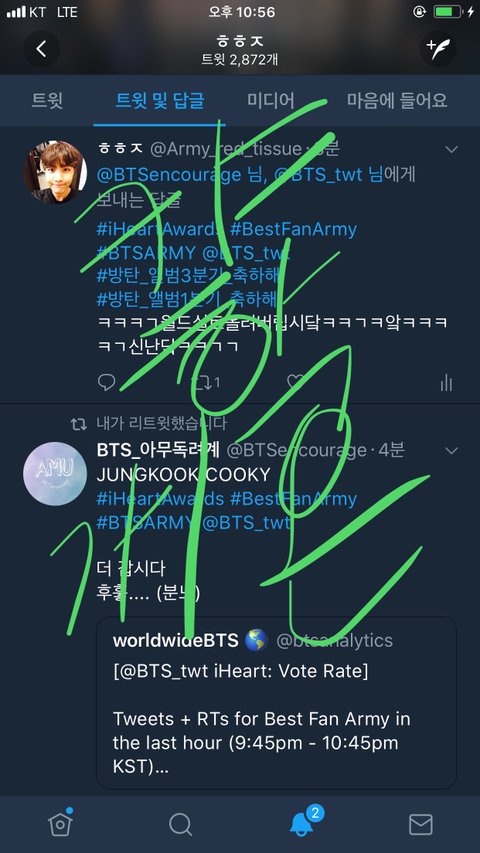Retweet the first tweet with 1 retweet
Image resolution: width=480 pixels, height=853 pixels.
pos(207,382)
